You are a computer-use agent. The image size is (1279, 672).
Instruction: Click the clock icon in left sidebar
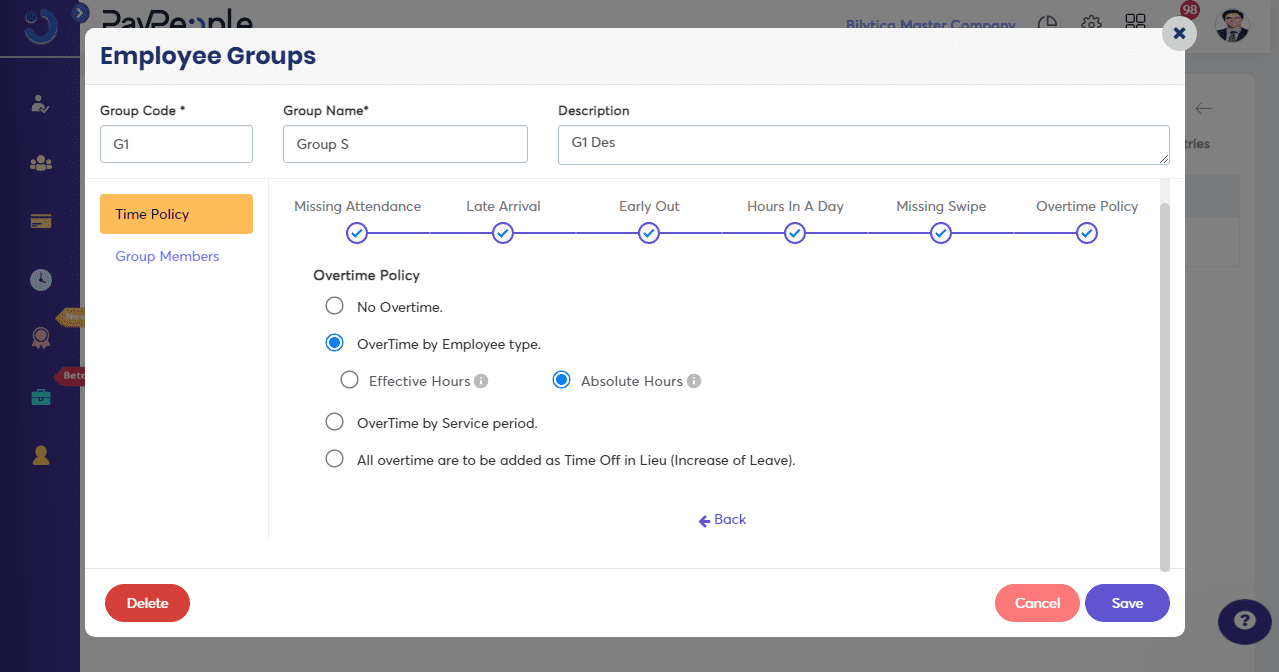[x=41, y=280]
